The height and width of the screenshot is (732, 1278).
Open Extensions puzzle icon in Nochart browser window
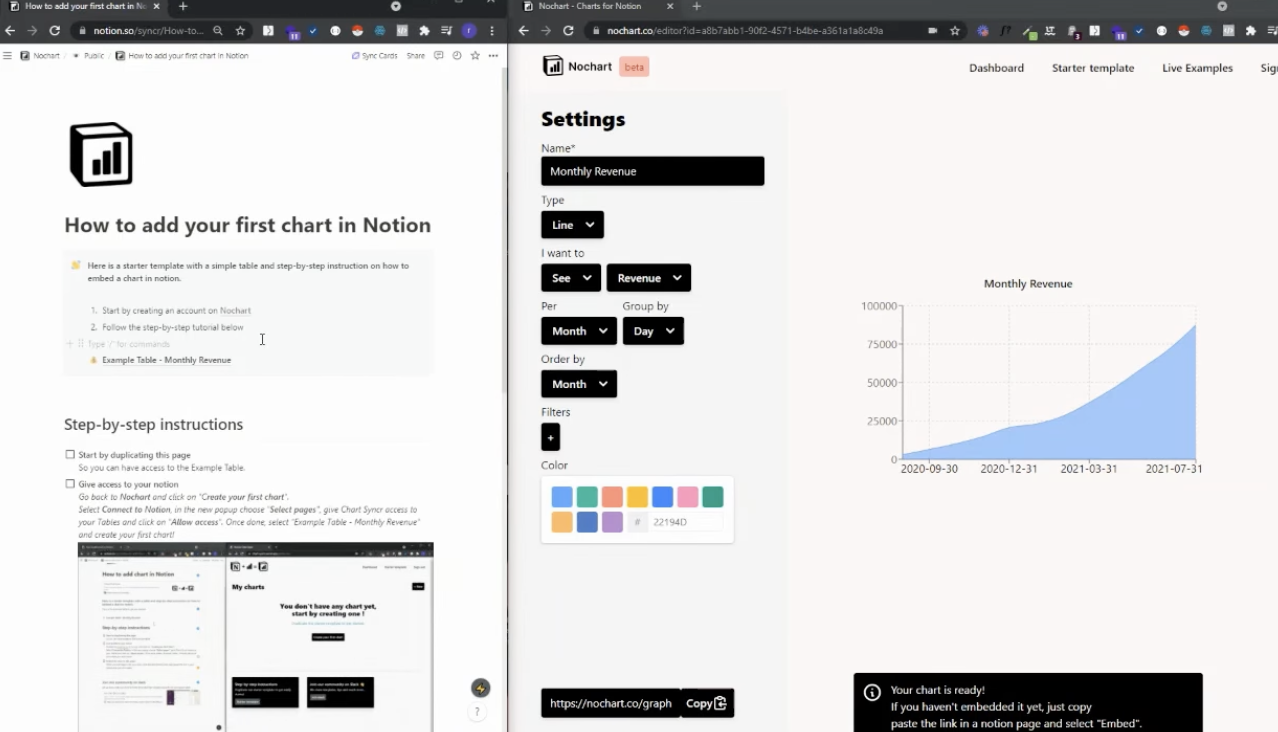tap(1253, 31)
